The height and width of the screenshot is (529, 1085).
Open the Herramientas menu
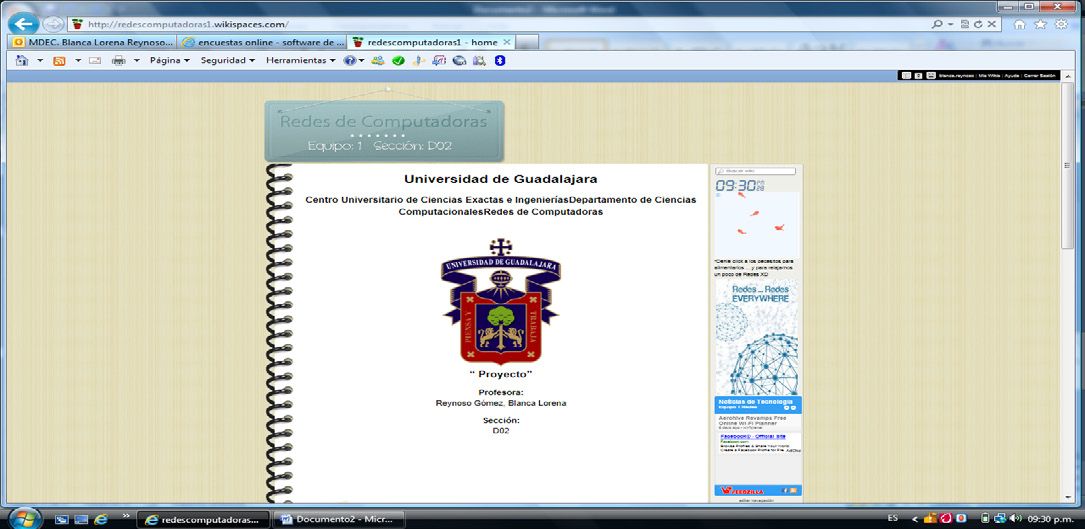click(x=300, y=61)
